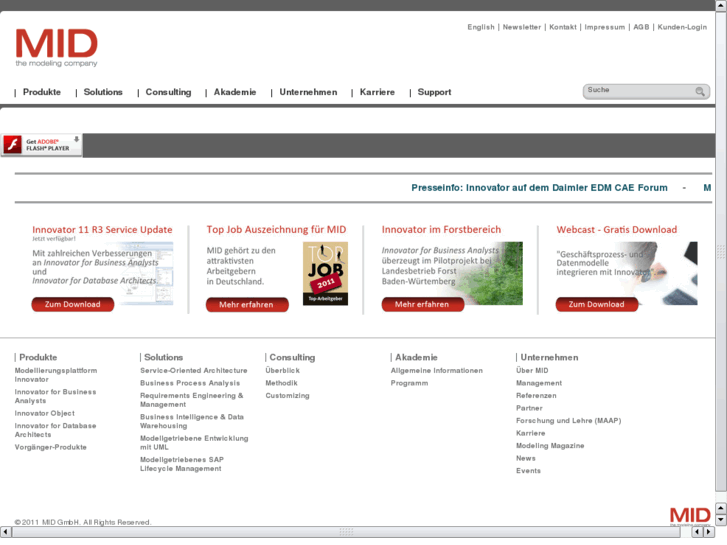Open Business Intelligence & Data Warehousing link
This screenshot has height=545, width=727.
coord(192,421)
